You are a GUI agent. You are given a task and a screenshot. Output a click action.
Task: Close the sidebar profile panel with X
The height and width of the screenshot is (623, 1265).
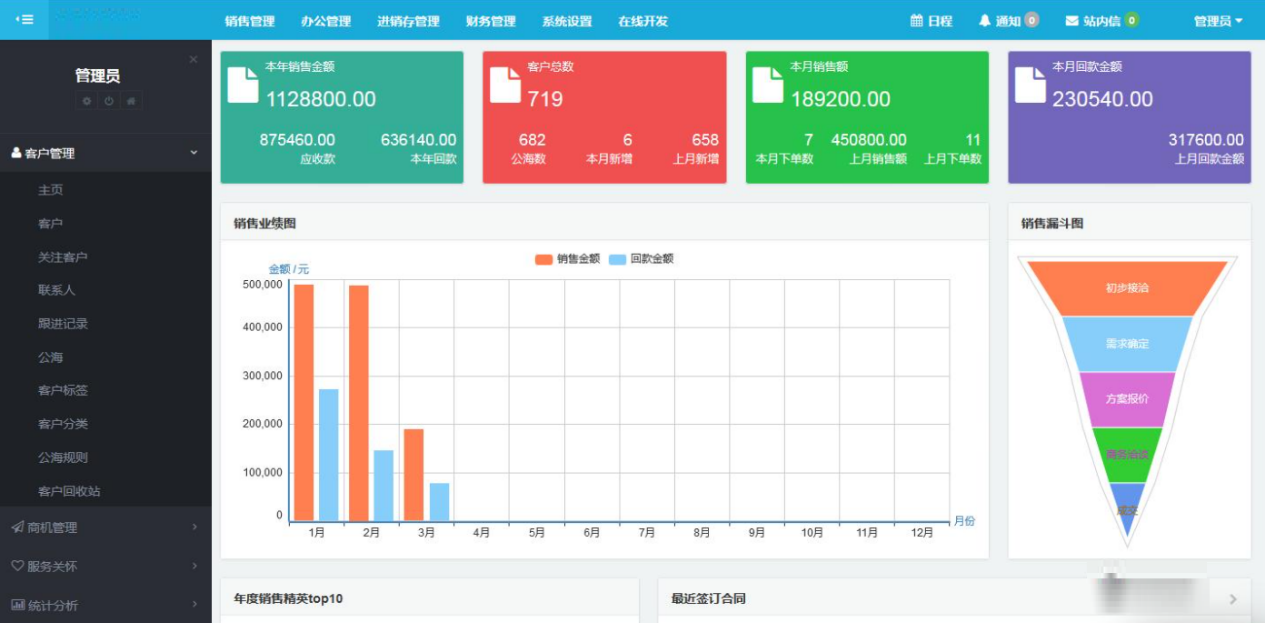193,60
